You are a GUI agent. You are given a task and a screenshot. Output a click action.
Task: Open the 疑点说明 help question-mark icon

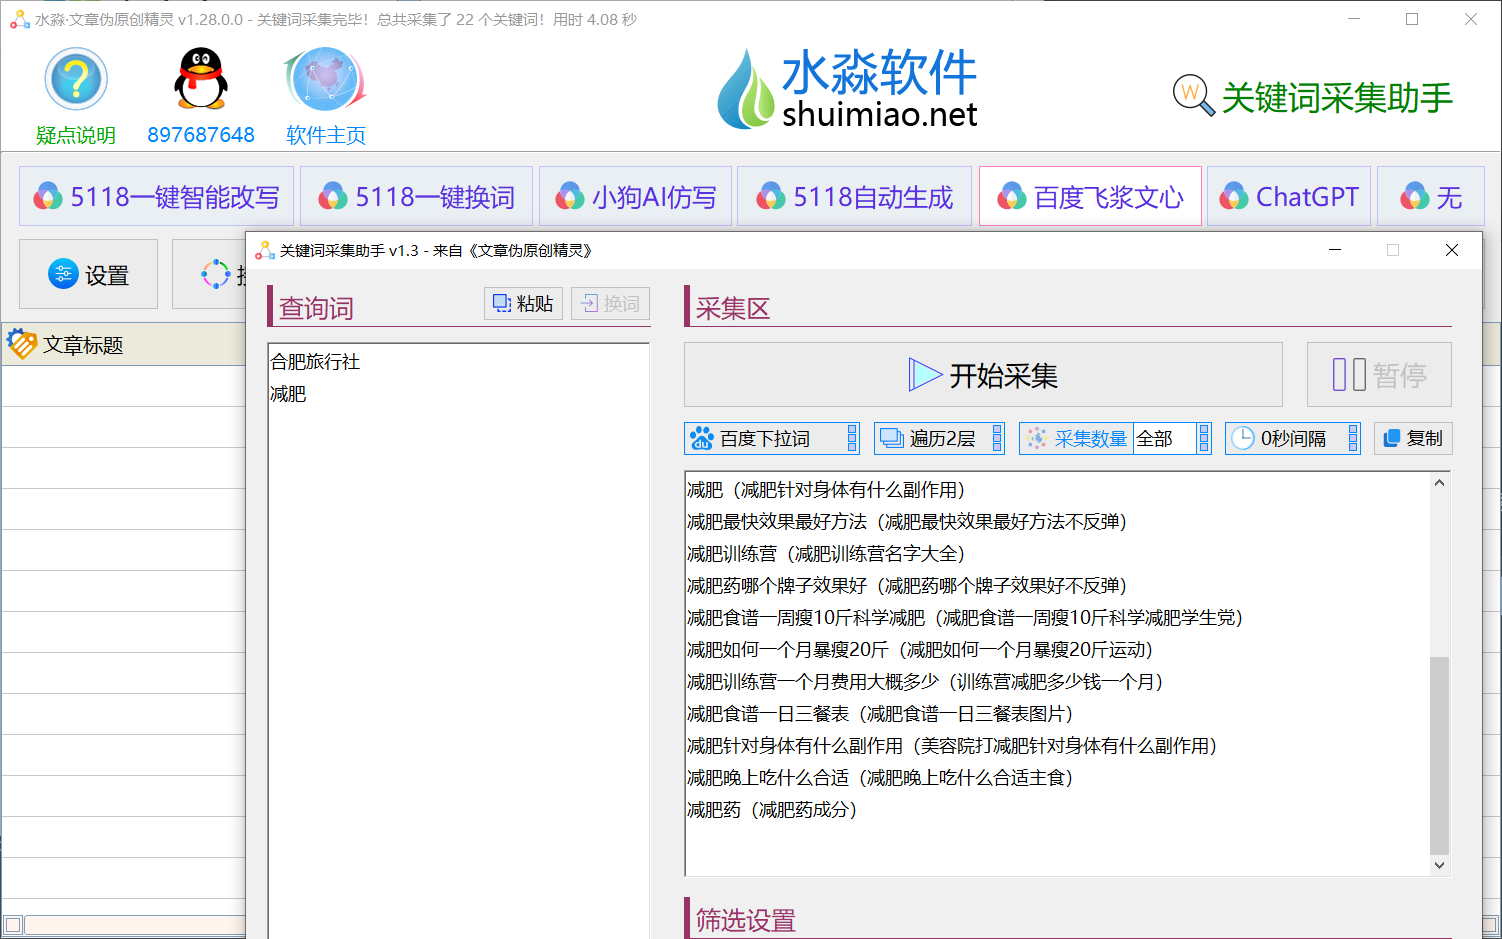coord(76,79)
